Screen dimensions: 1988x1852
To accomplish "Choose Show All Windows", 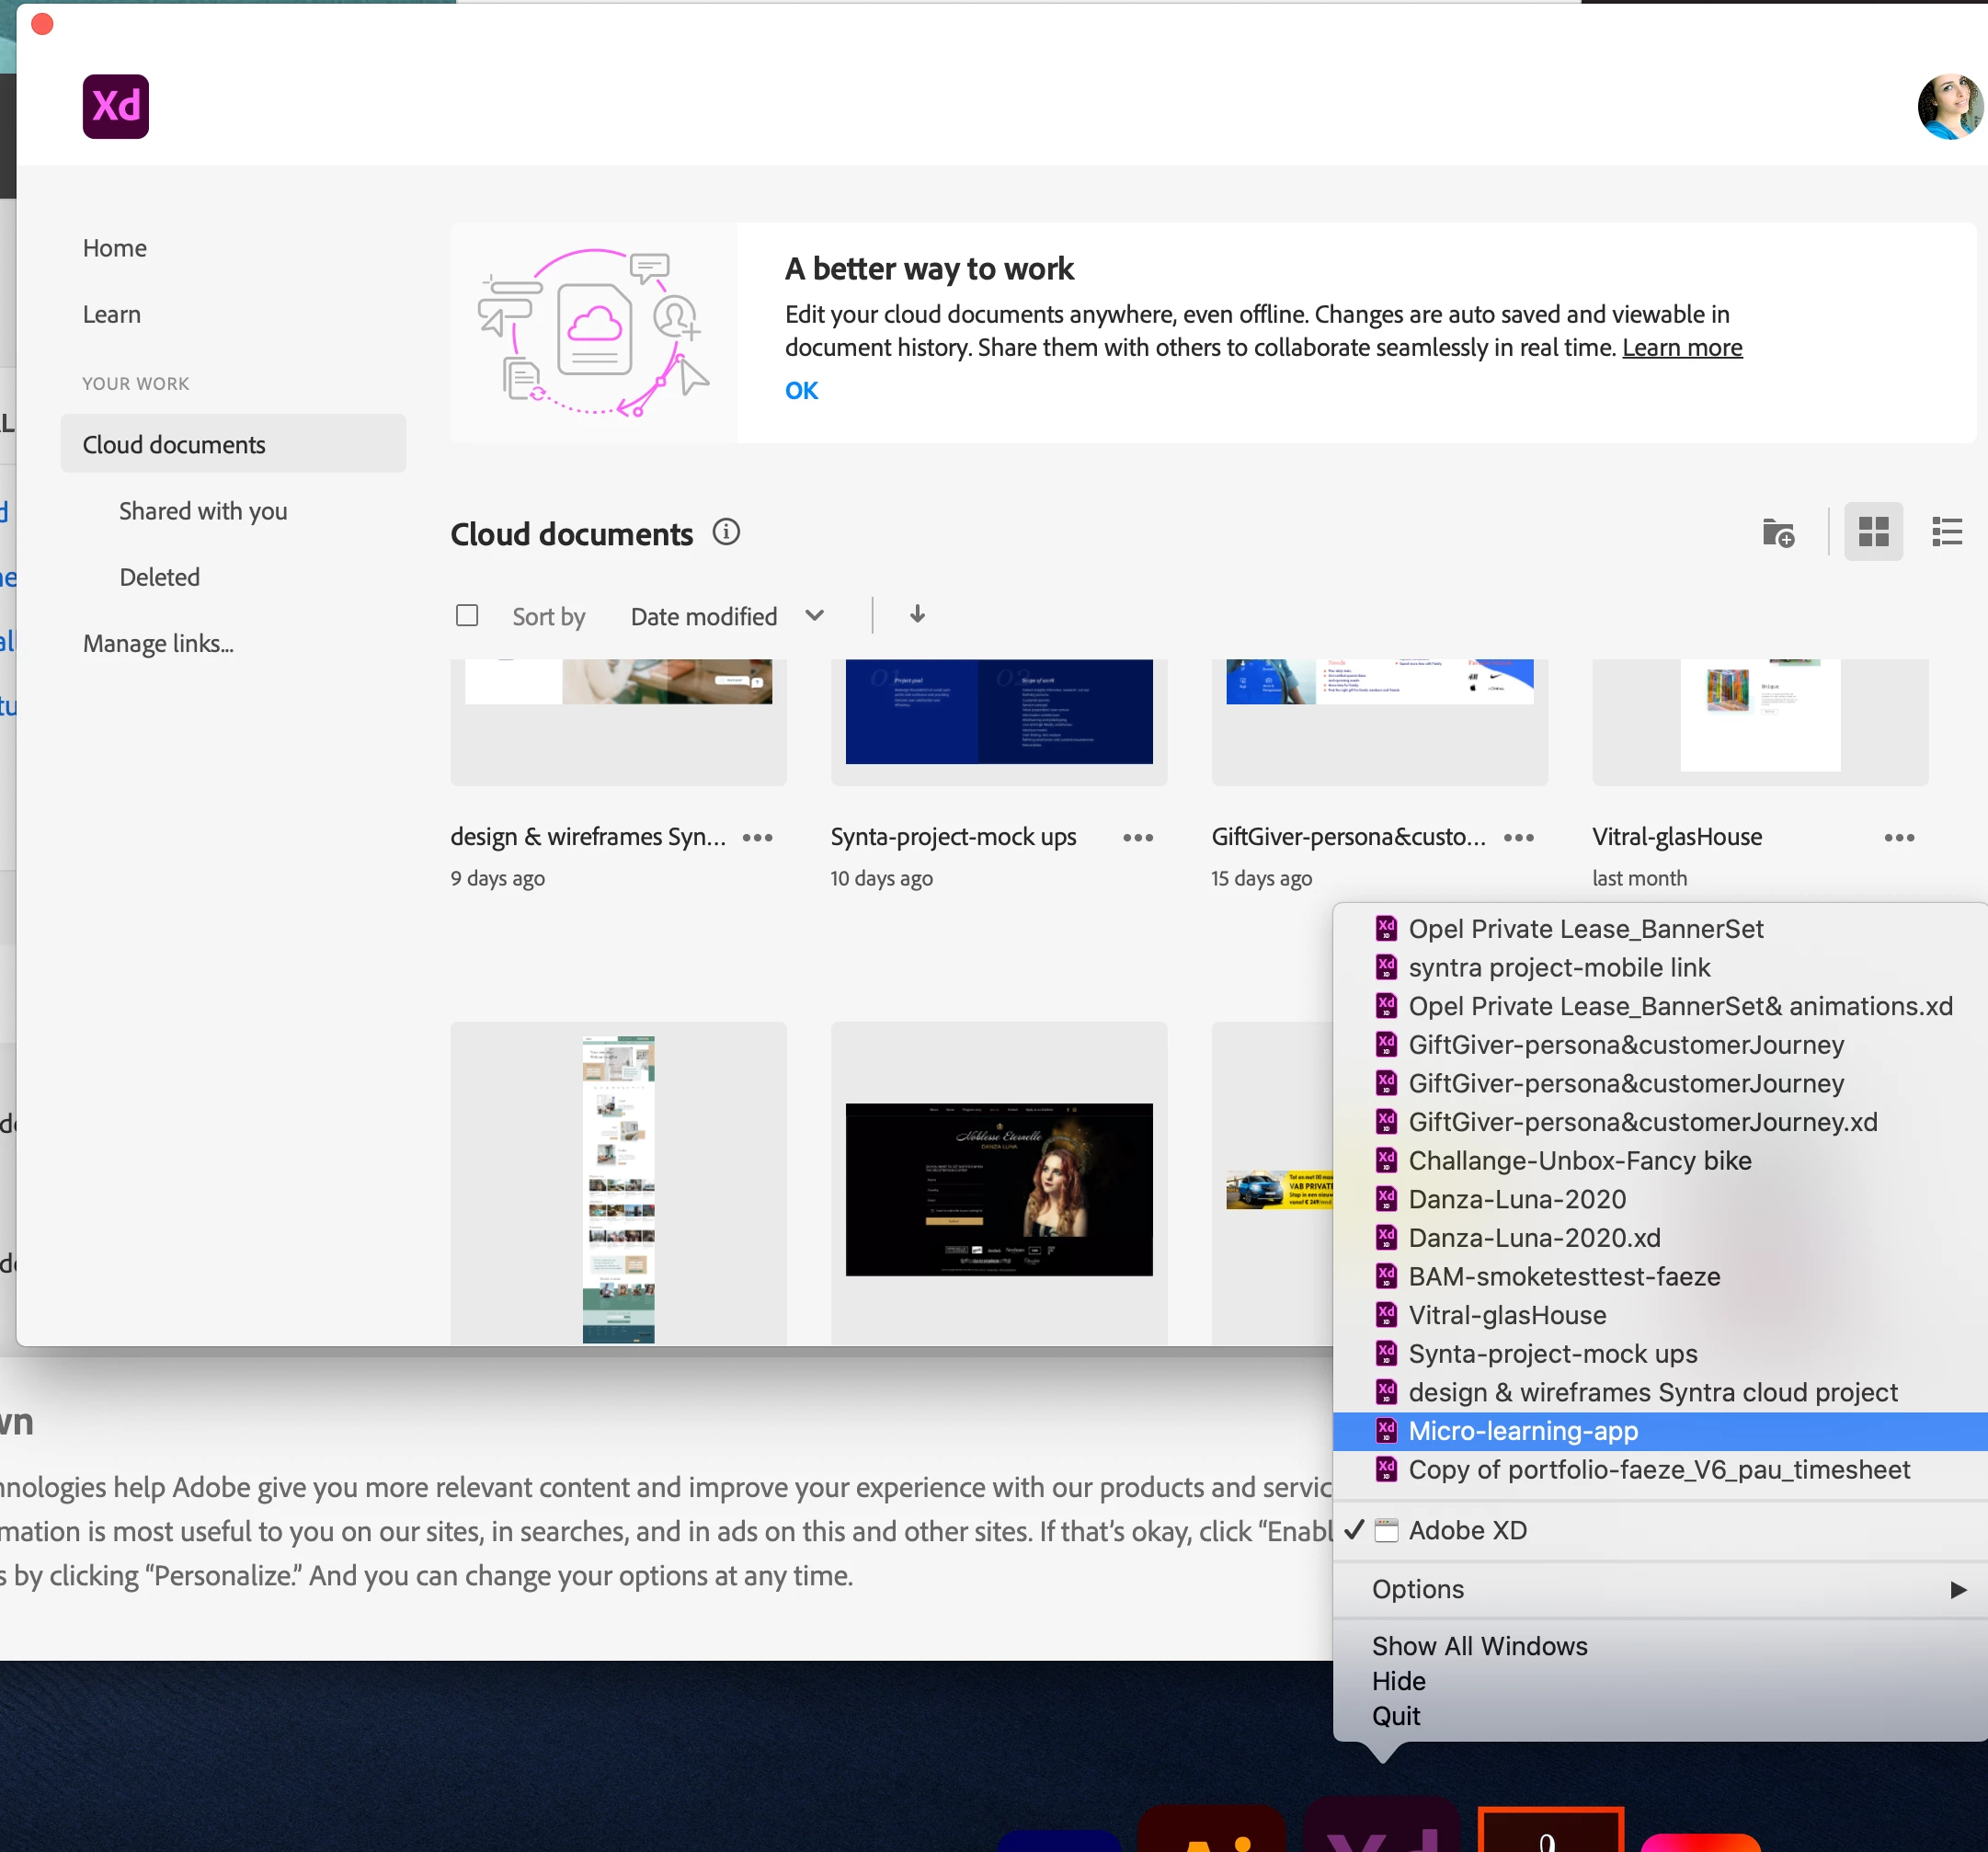I will click(x=1479, y=1646).
